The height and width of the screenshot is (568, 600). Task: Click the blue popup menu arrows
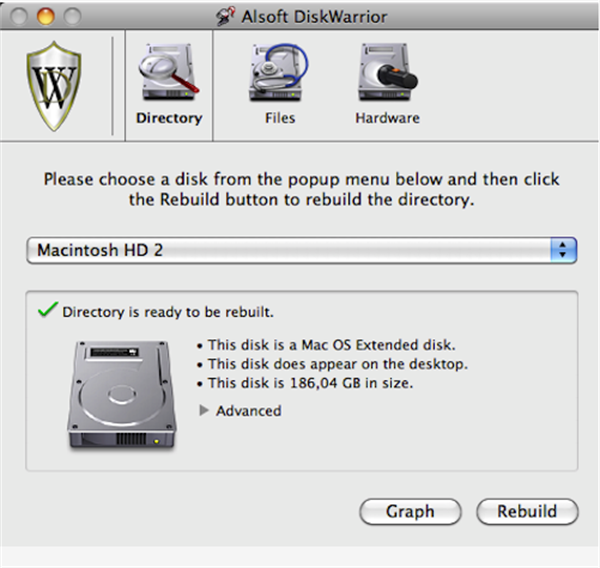coord(563,250)
